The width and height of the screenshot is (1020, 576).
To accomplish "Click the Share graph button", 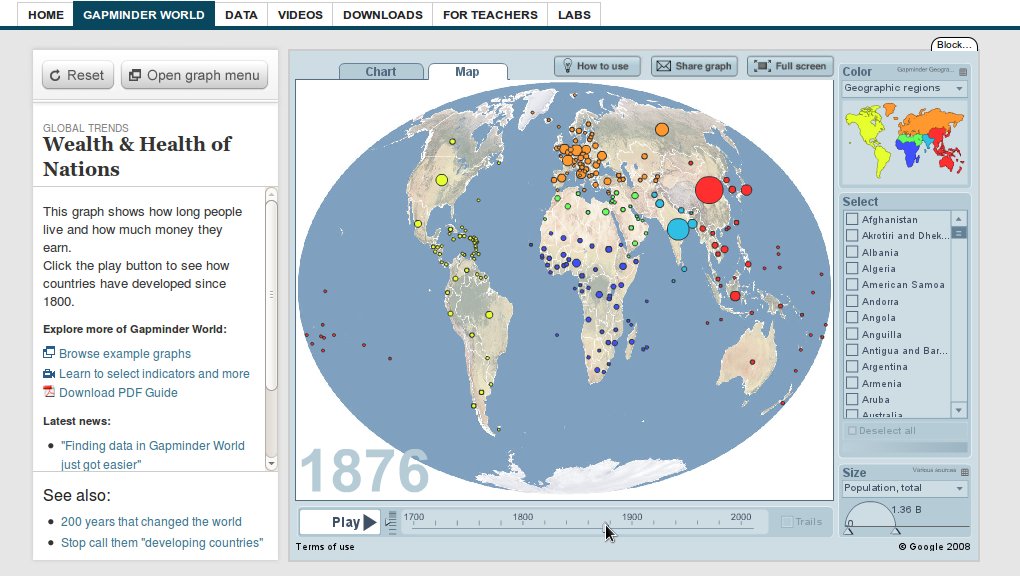I will coord(694,66).
